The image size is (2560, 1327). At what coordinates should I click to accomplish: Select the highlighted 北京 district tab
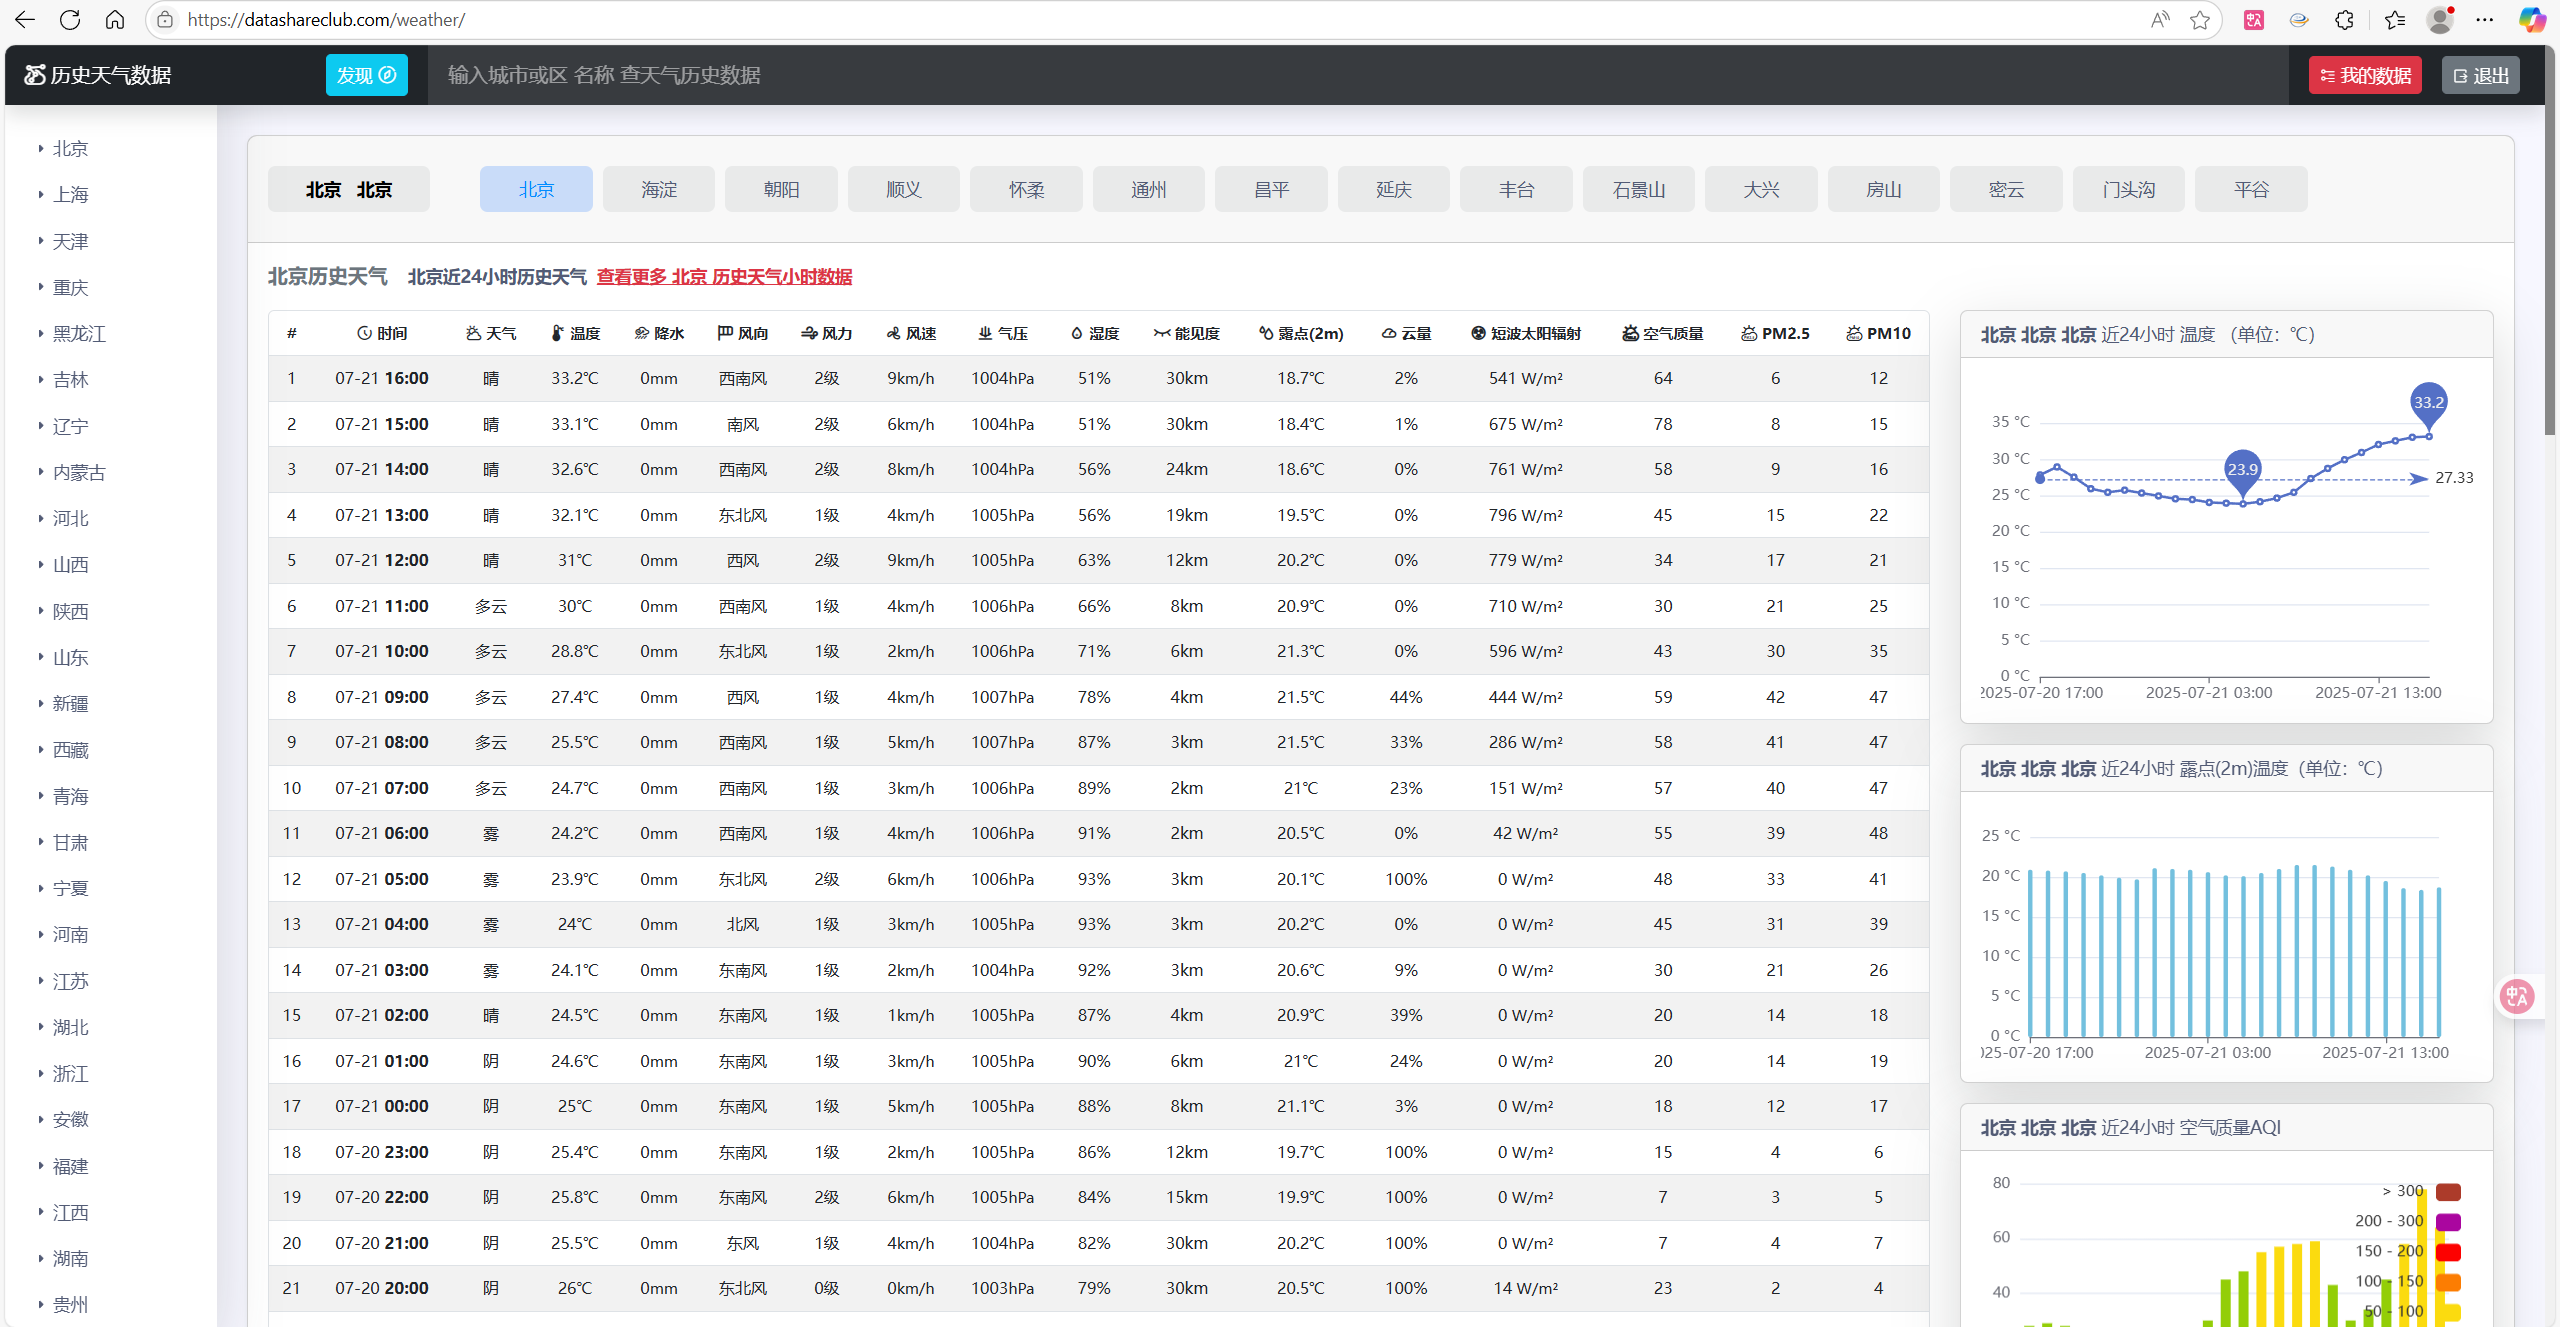pos(536,189)
